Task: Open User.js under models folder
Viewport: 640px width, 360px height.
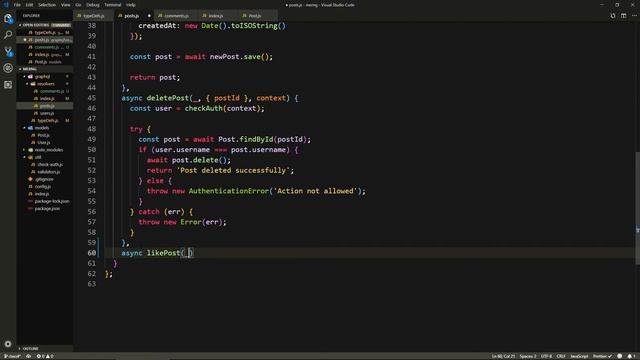Action: (44, 142)
